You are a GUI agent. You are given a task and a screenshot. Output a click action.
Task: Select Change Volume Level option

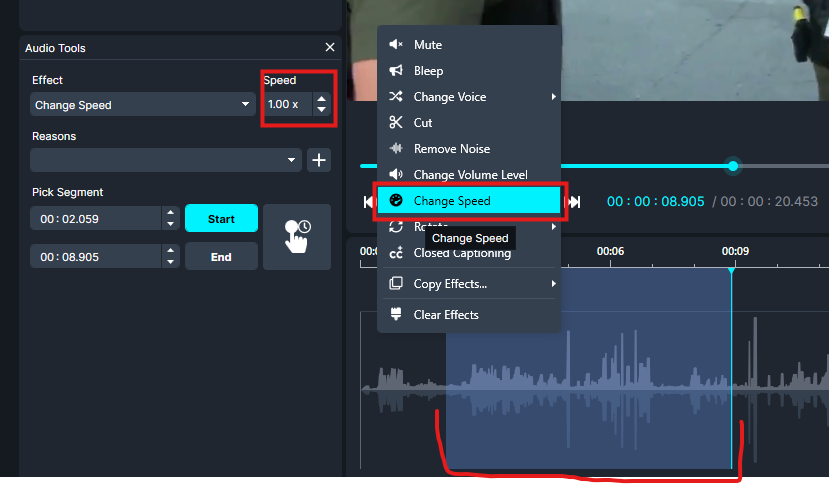470,175
